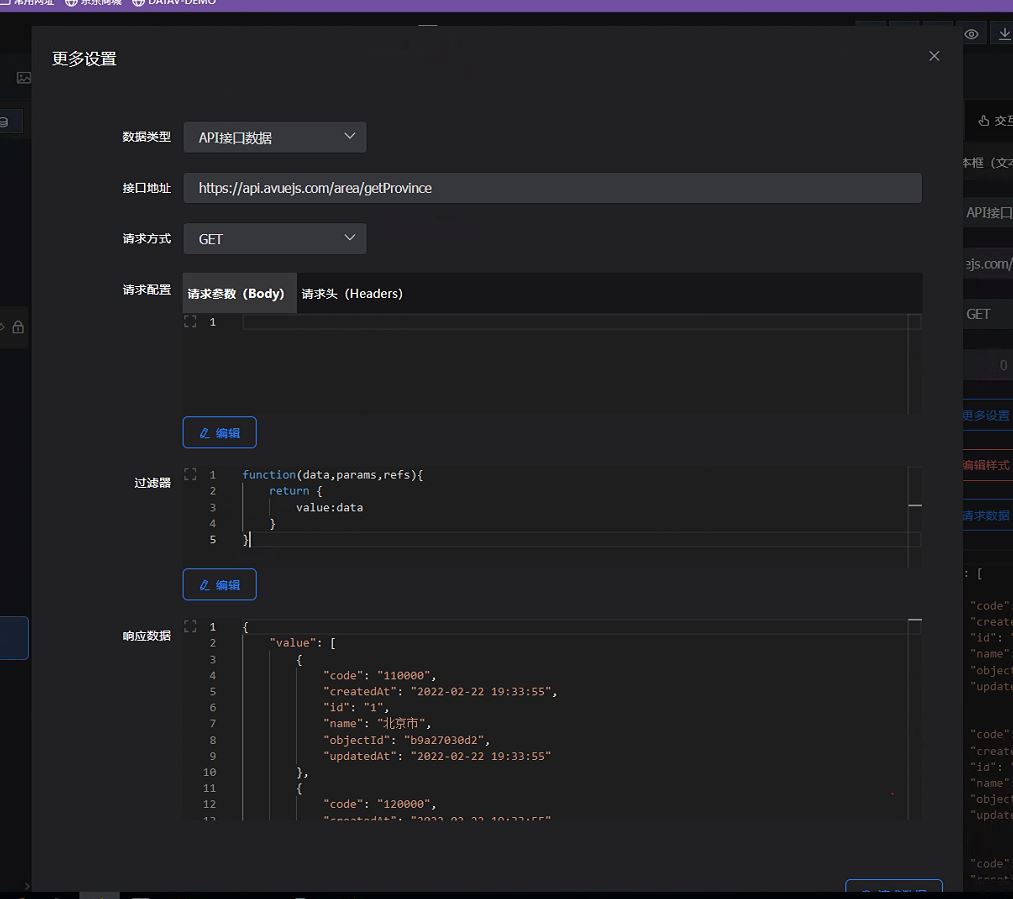Click the database icon in left sidebar
This screenshot has width=1013, height=899.
pyautogui.click(x=4, y=121)
